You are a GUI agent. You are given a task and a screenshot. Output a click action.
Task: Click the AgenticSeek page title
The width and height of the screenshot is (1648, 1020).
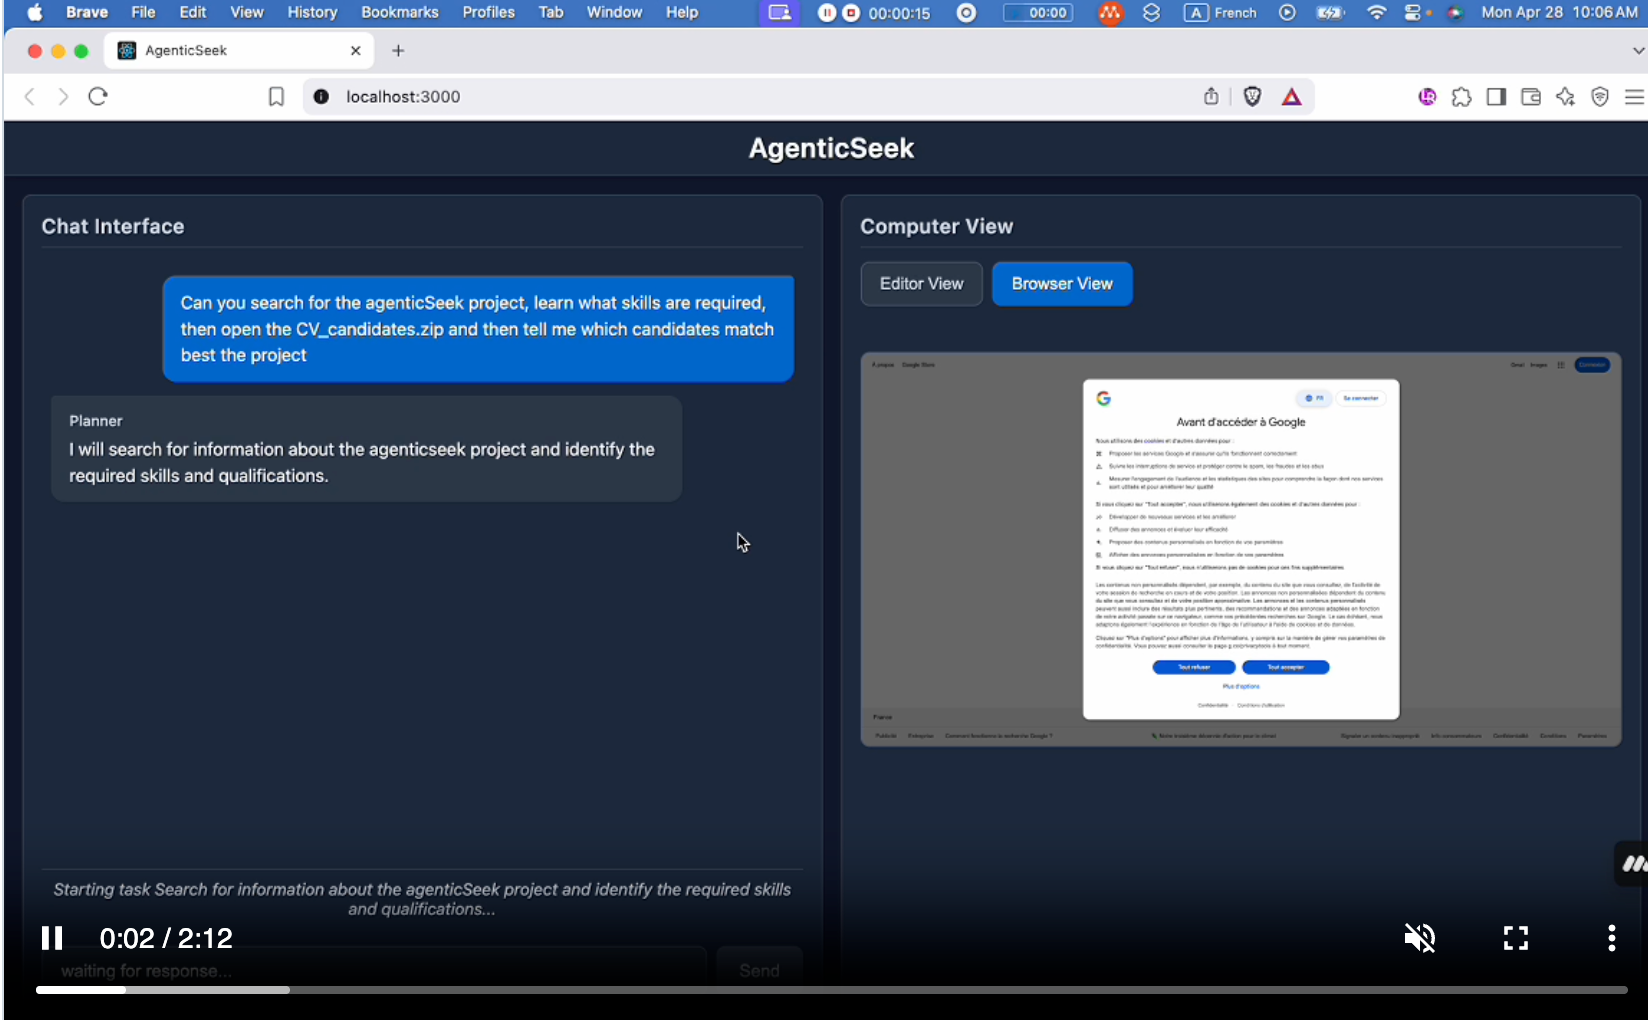click(831, 148)
